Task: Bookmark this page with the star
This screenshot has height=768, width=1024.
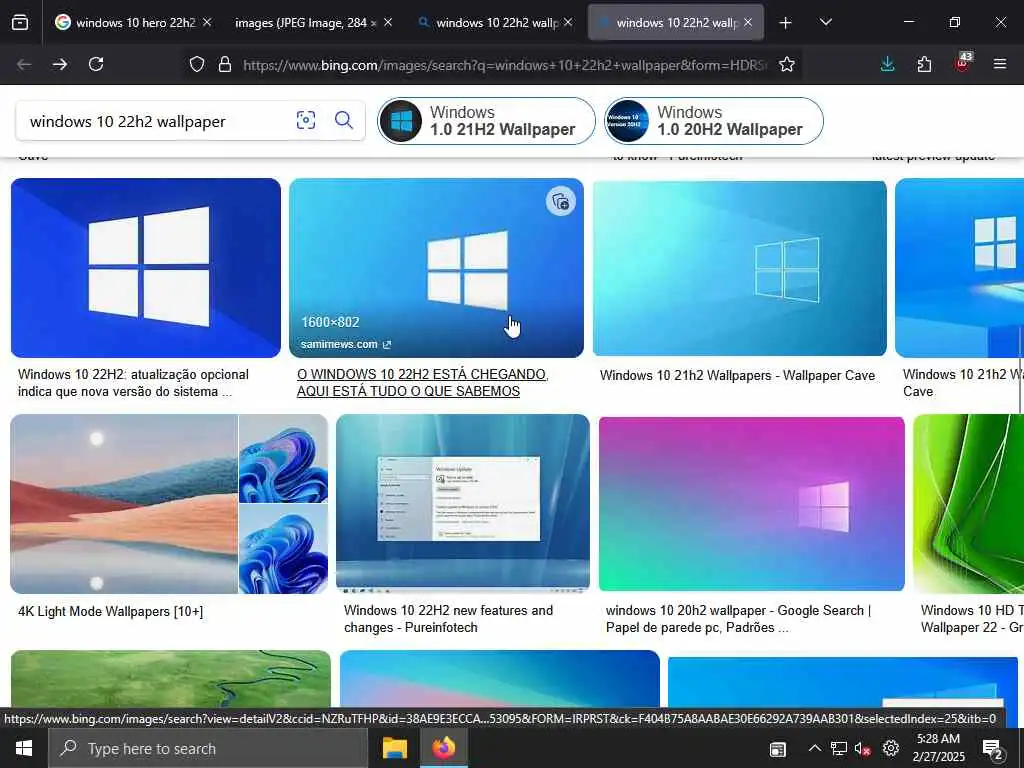Action: tap(787, 64)
